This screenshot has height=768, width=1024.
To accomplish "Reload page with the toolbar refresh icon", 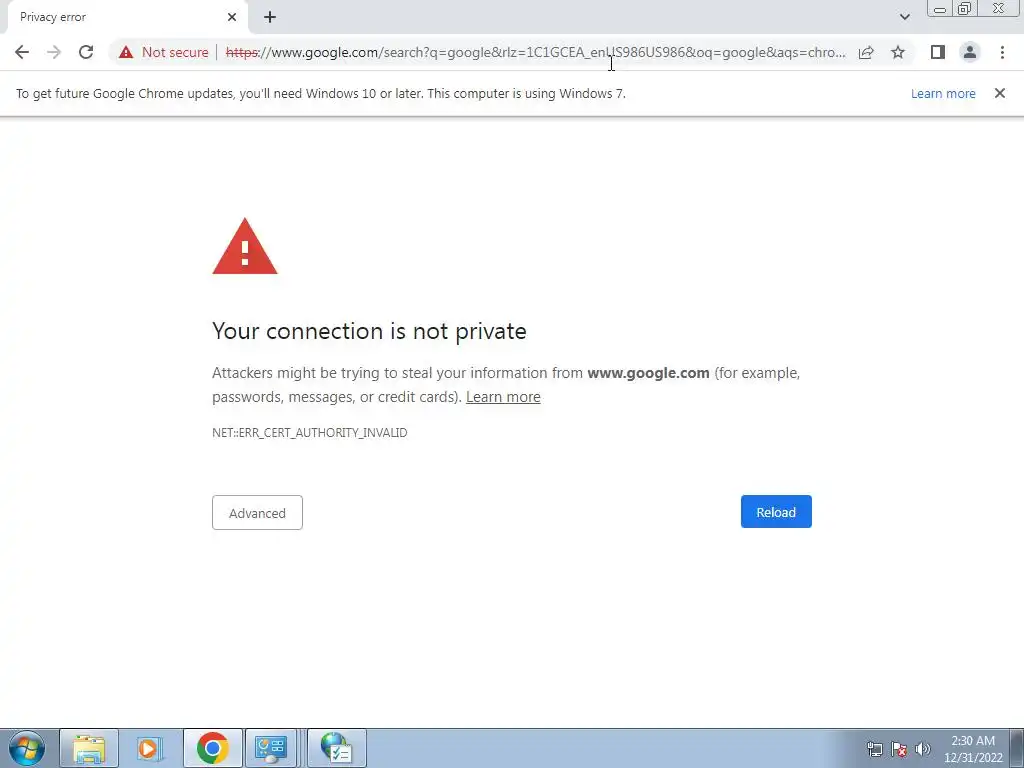I will tap(86, 52).
